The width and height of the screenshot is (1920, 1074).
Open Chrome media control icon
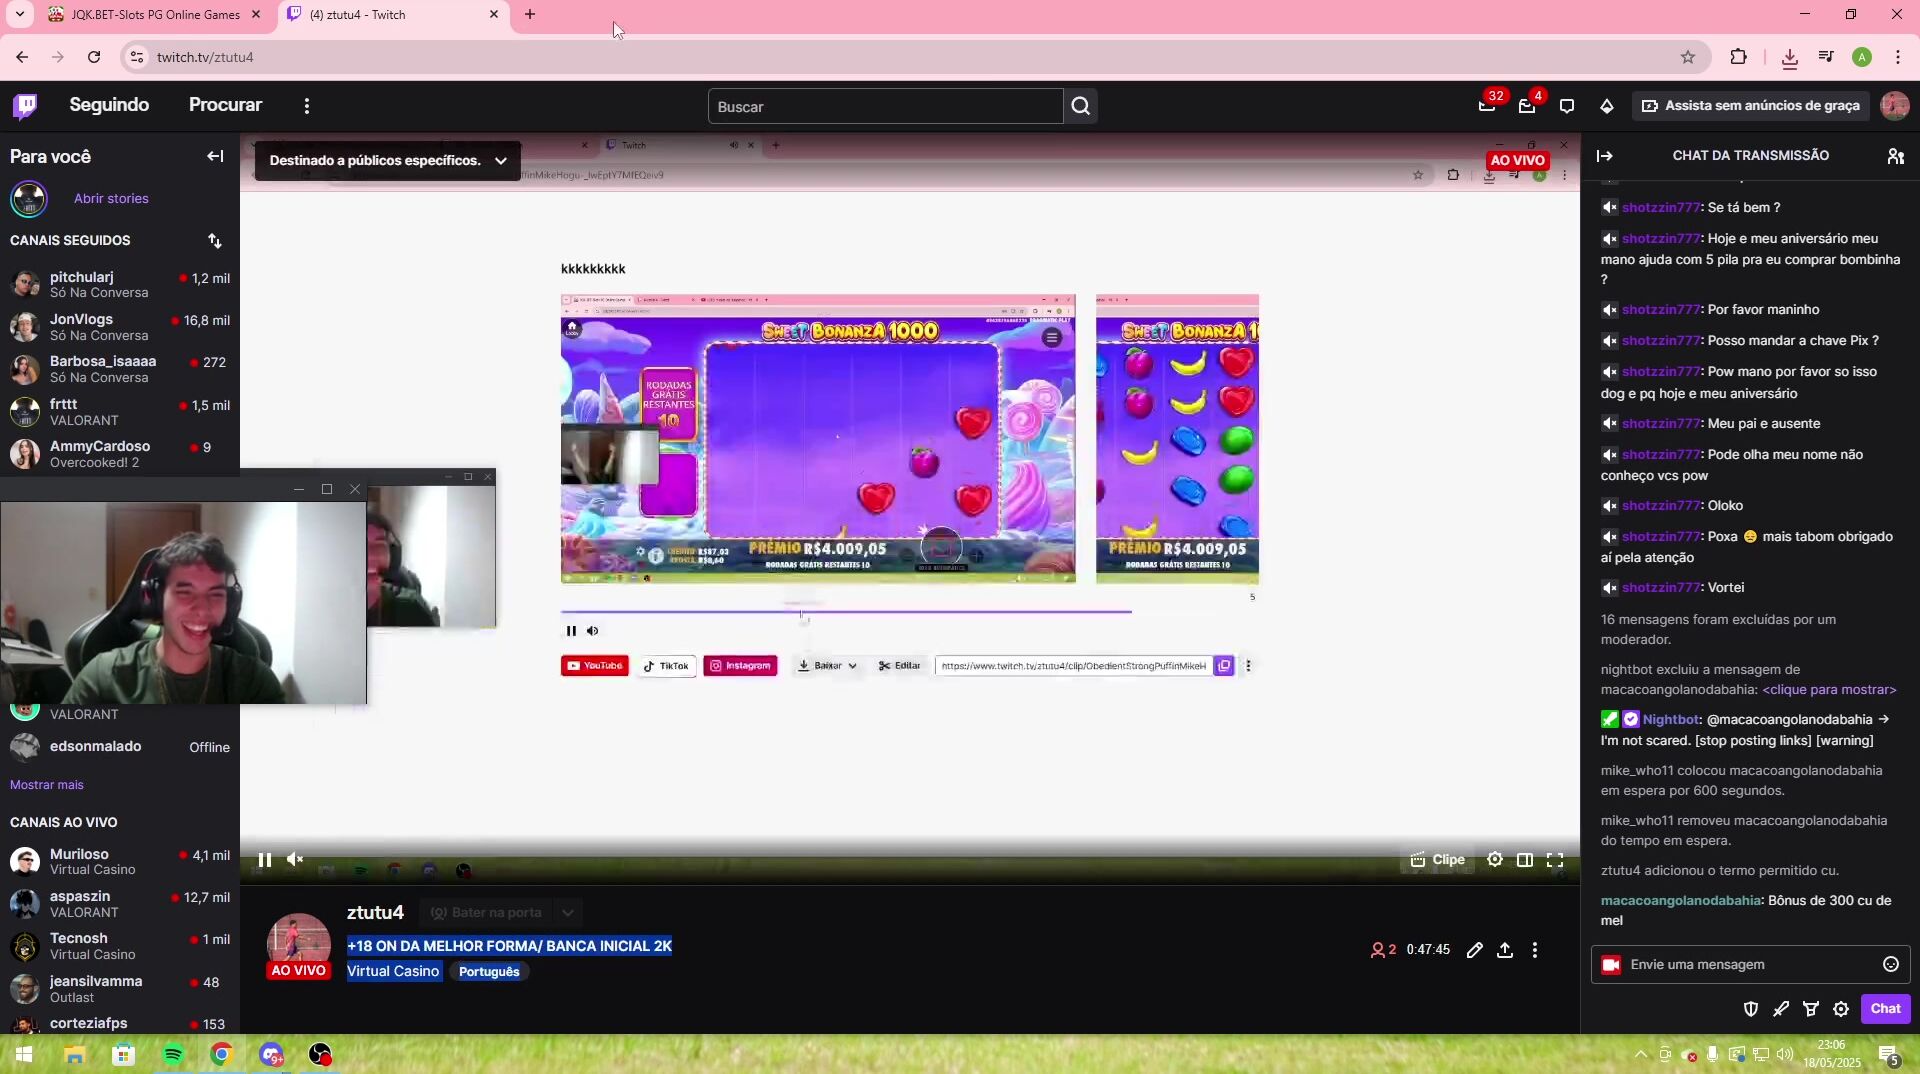click(1826, 58)
